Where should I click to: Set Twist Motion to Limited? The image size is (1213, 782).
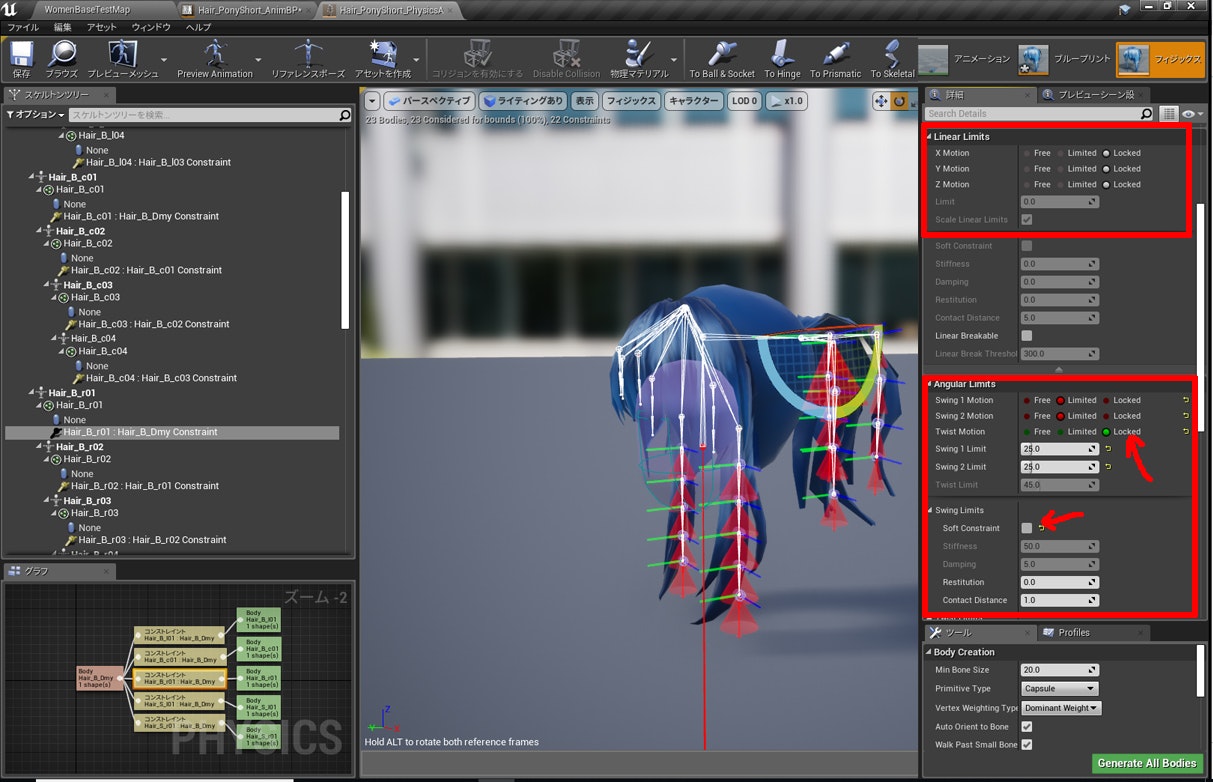1061,432
